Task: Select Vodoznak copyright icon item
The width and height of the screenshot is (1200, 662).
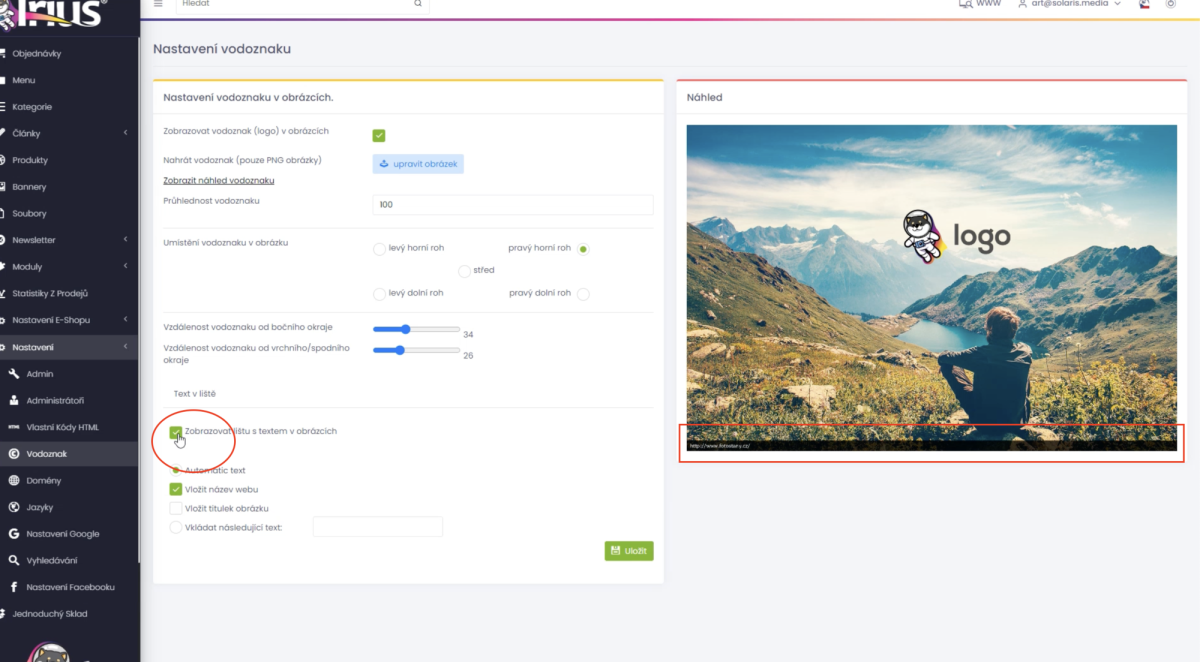Action: tap(70, 454)
